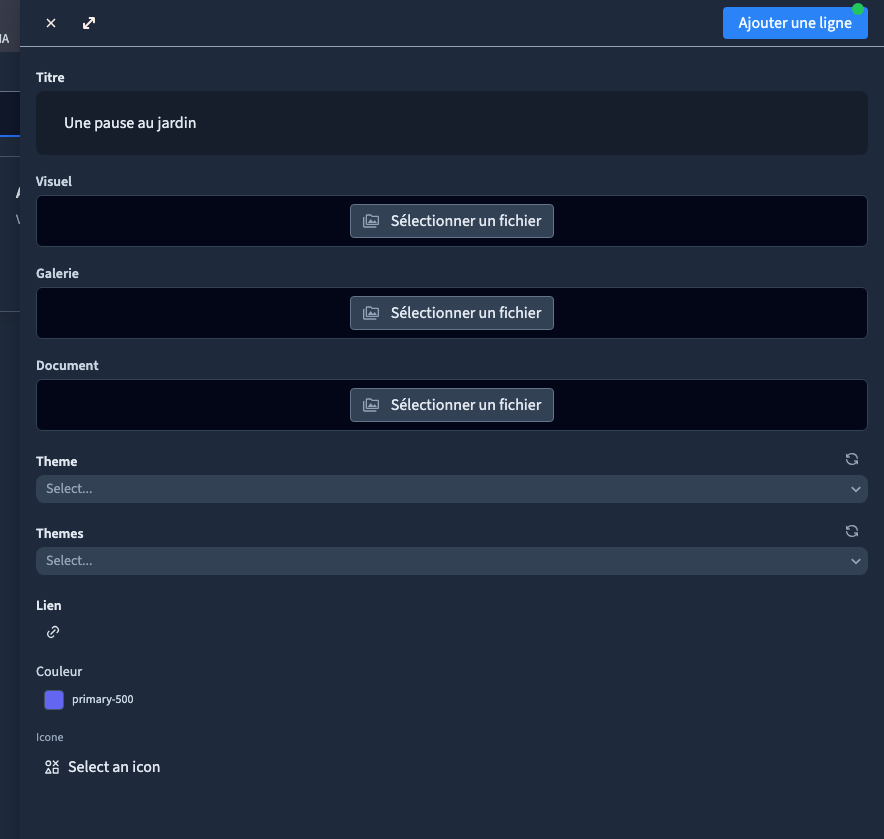This screenshot has height=839, width=884.
Task: Close the row editing panel
Action: (x=51, y=23)
